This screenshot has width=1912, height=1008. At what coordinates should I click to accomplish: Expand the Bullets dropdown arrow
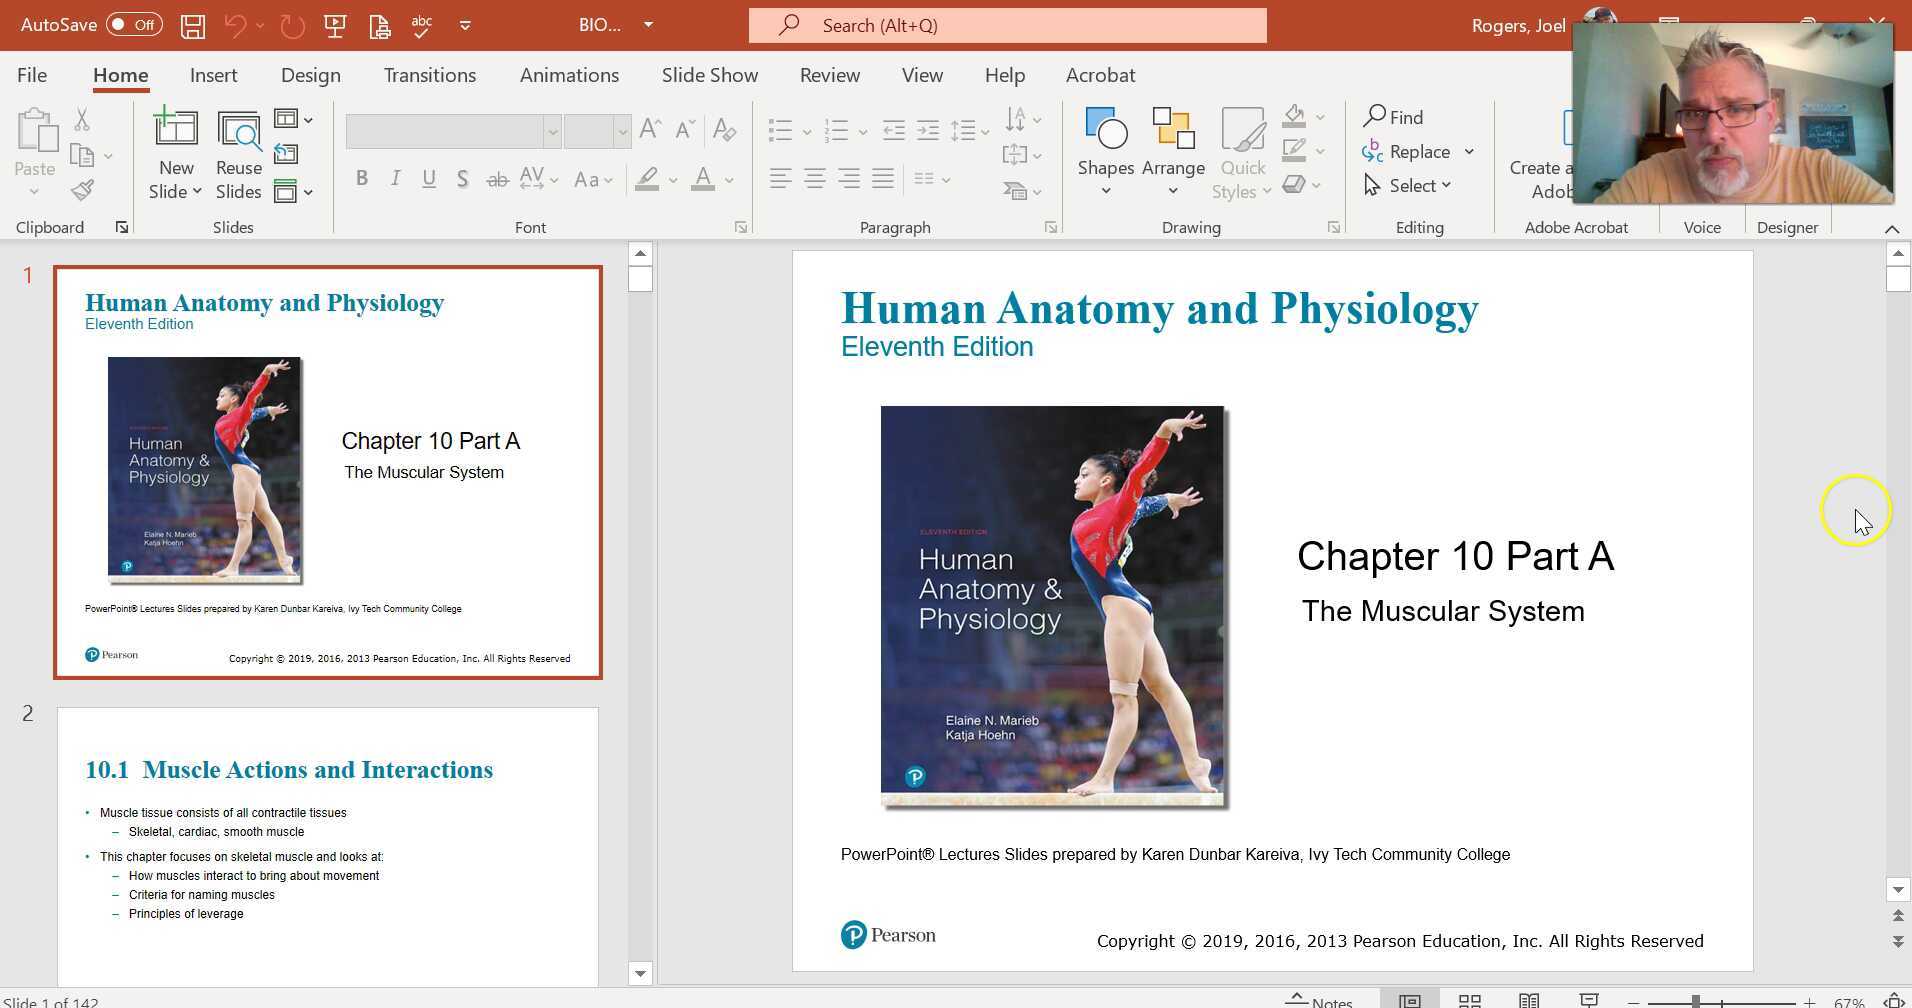806,130
